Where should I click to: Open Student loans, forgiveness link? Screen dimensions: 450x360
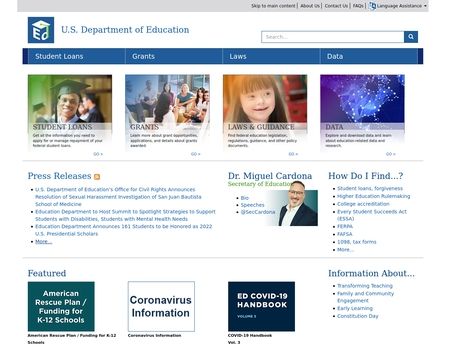pyautogui.click(x=370, y=188)
